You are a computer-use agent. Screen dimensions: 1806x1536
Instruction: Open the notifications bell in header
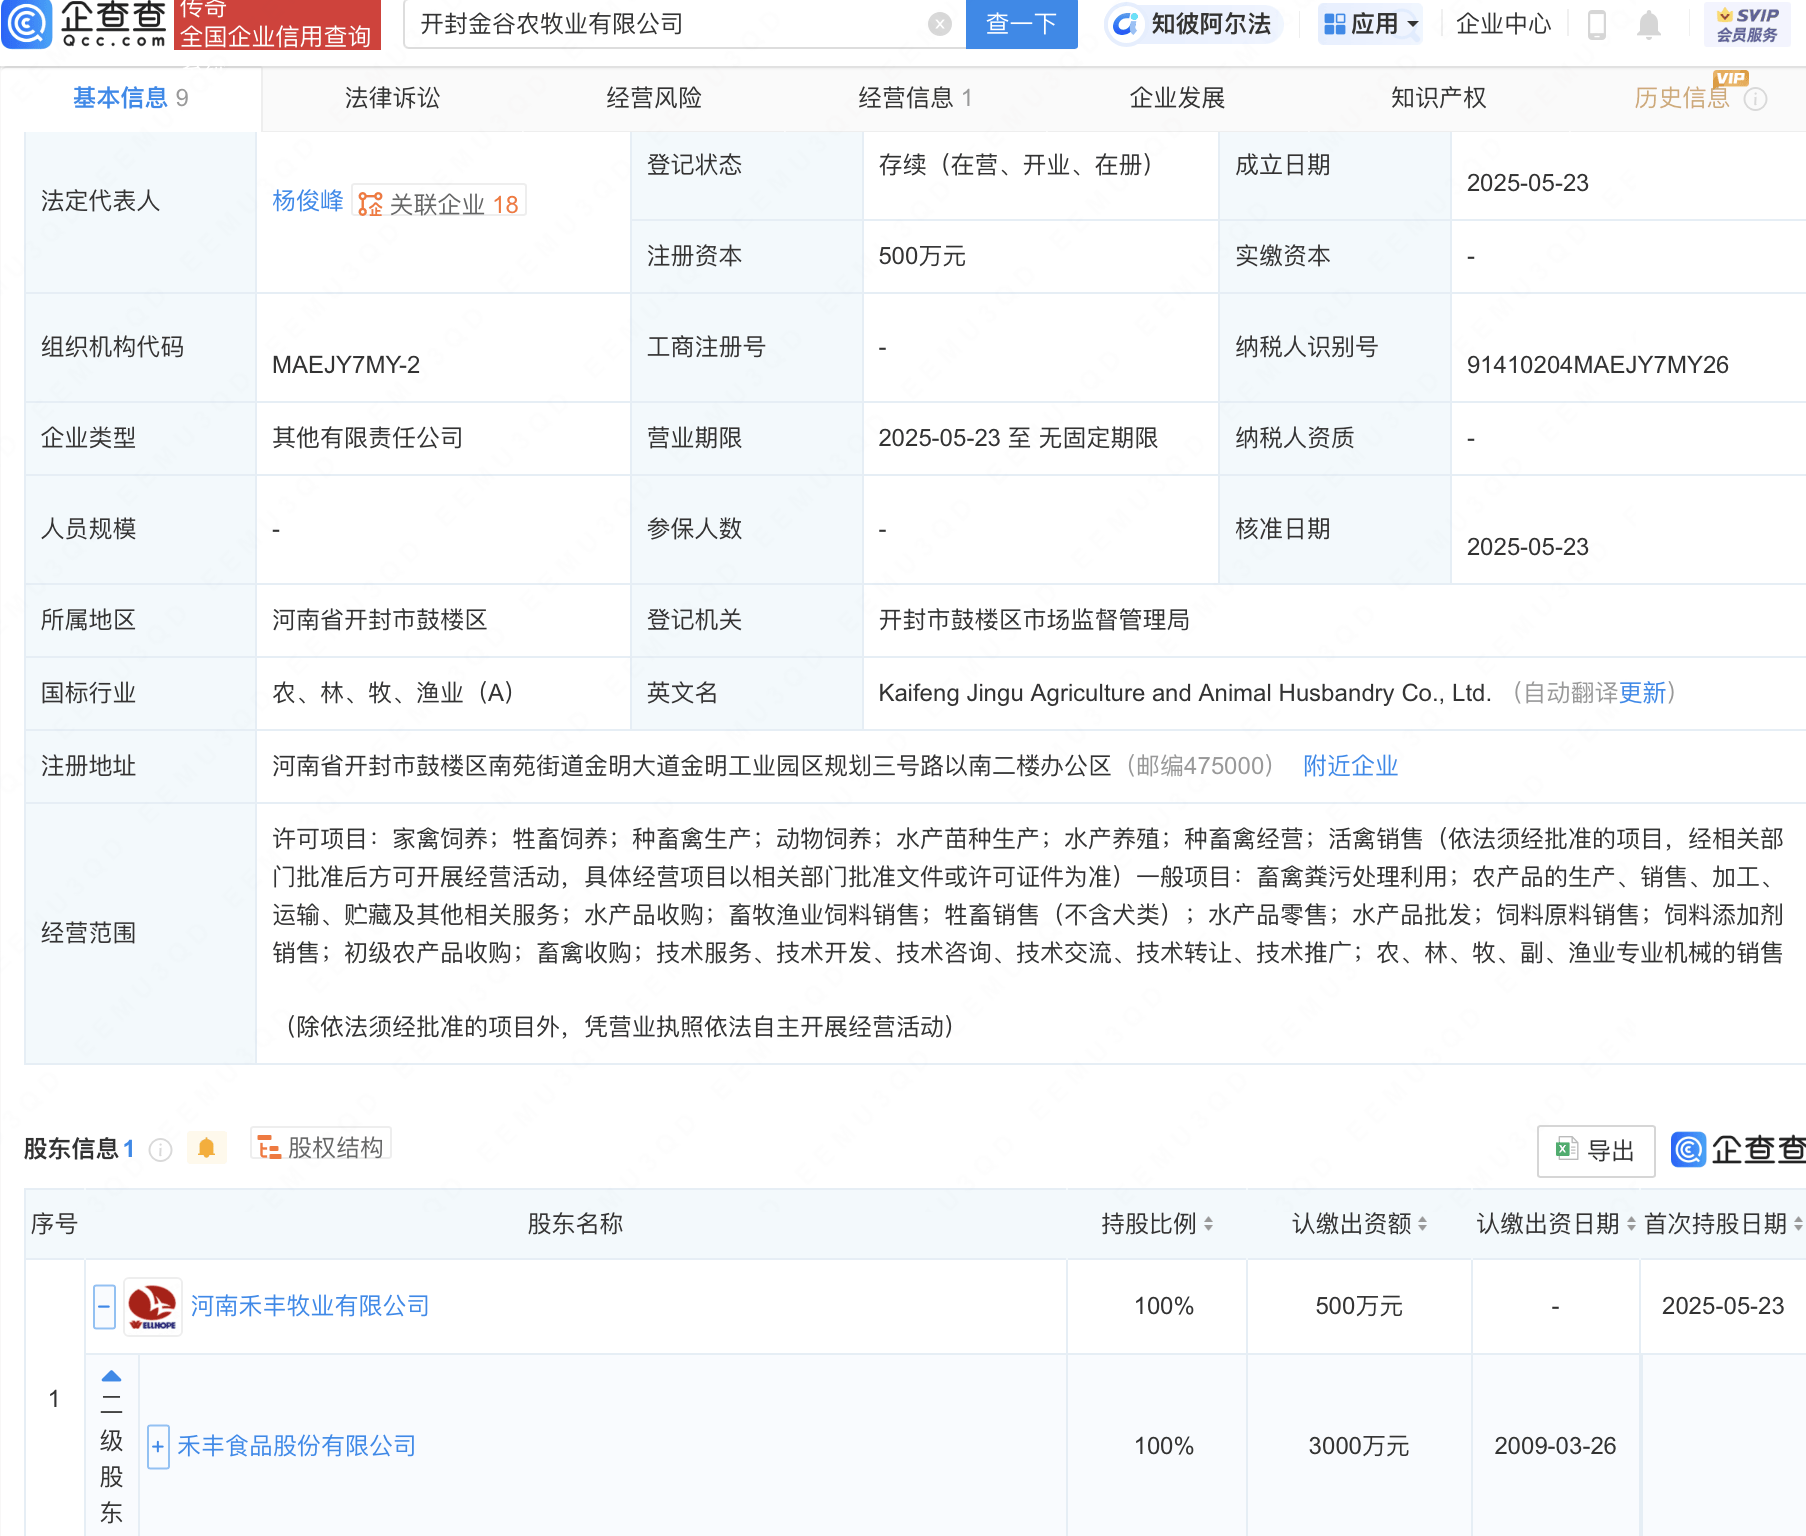click(x=1648, y=24)
